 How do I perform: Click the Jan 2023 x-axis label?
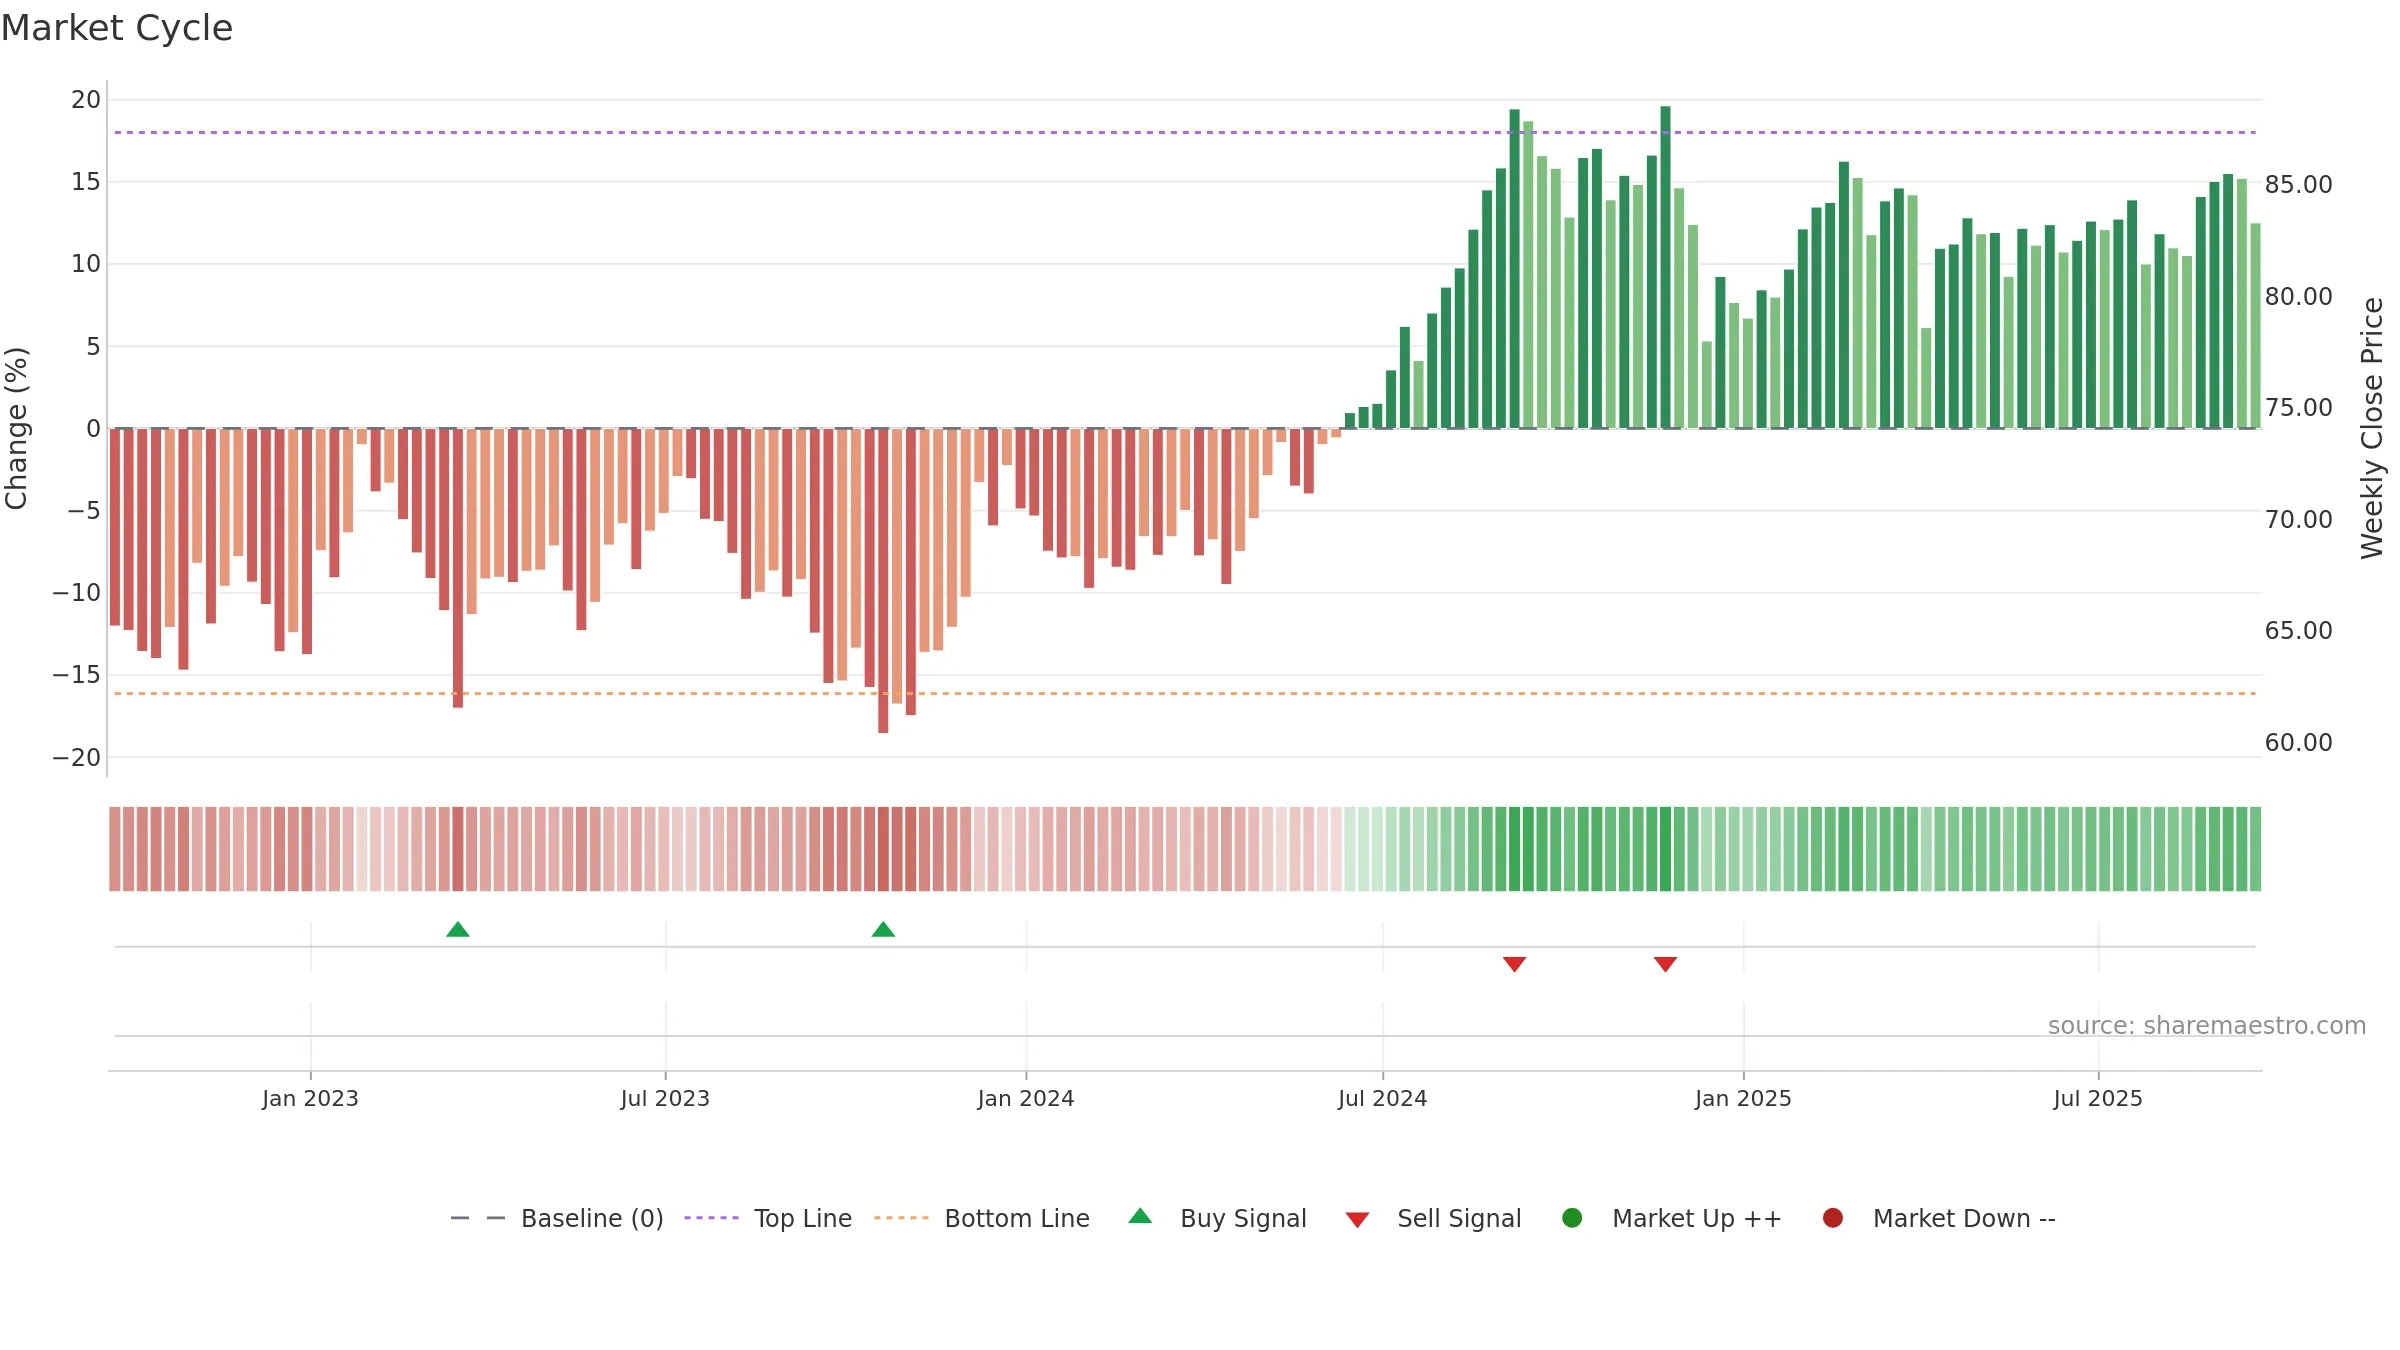pyautogui.click(x=310, y=1098)
